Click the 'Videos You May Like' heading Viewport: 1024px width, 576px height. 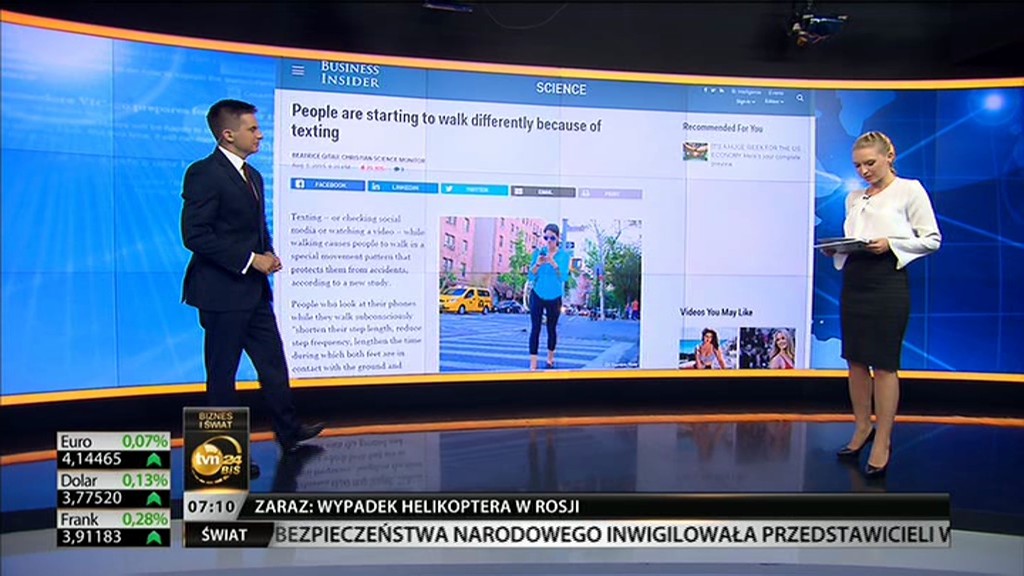716,312
